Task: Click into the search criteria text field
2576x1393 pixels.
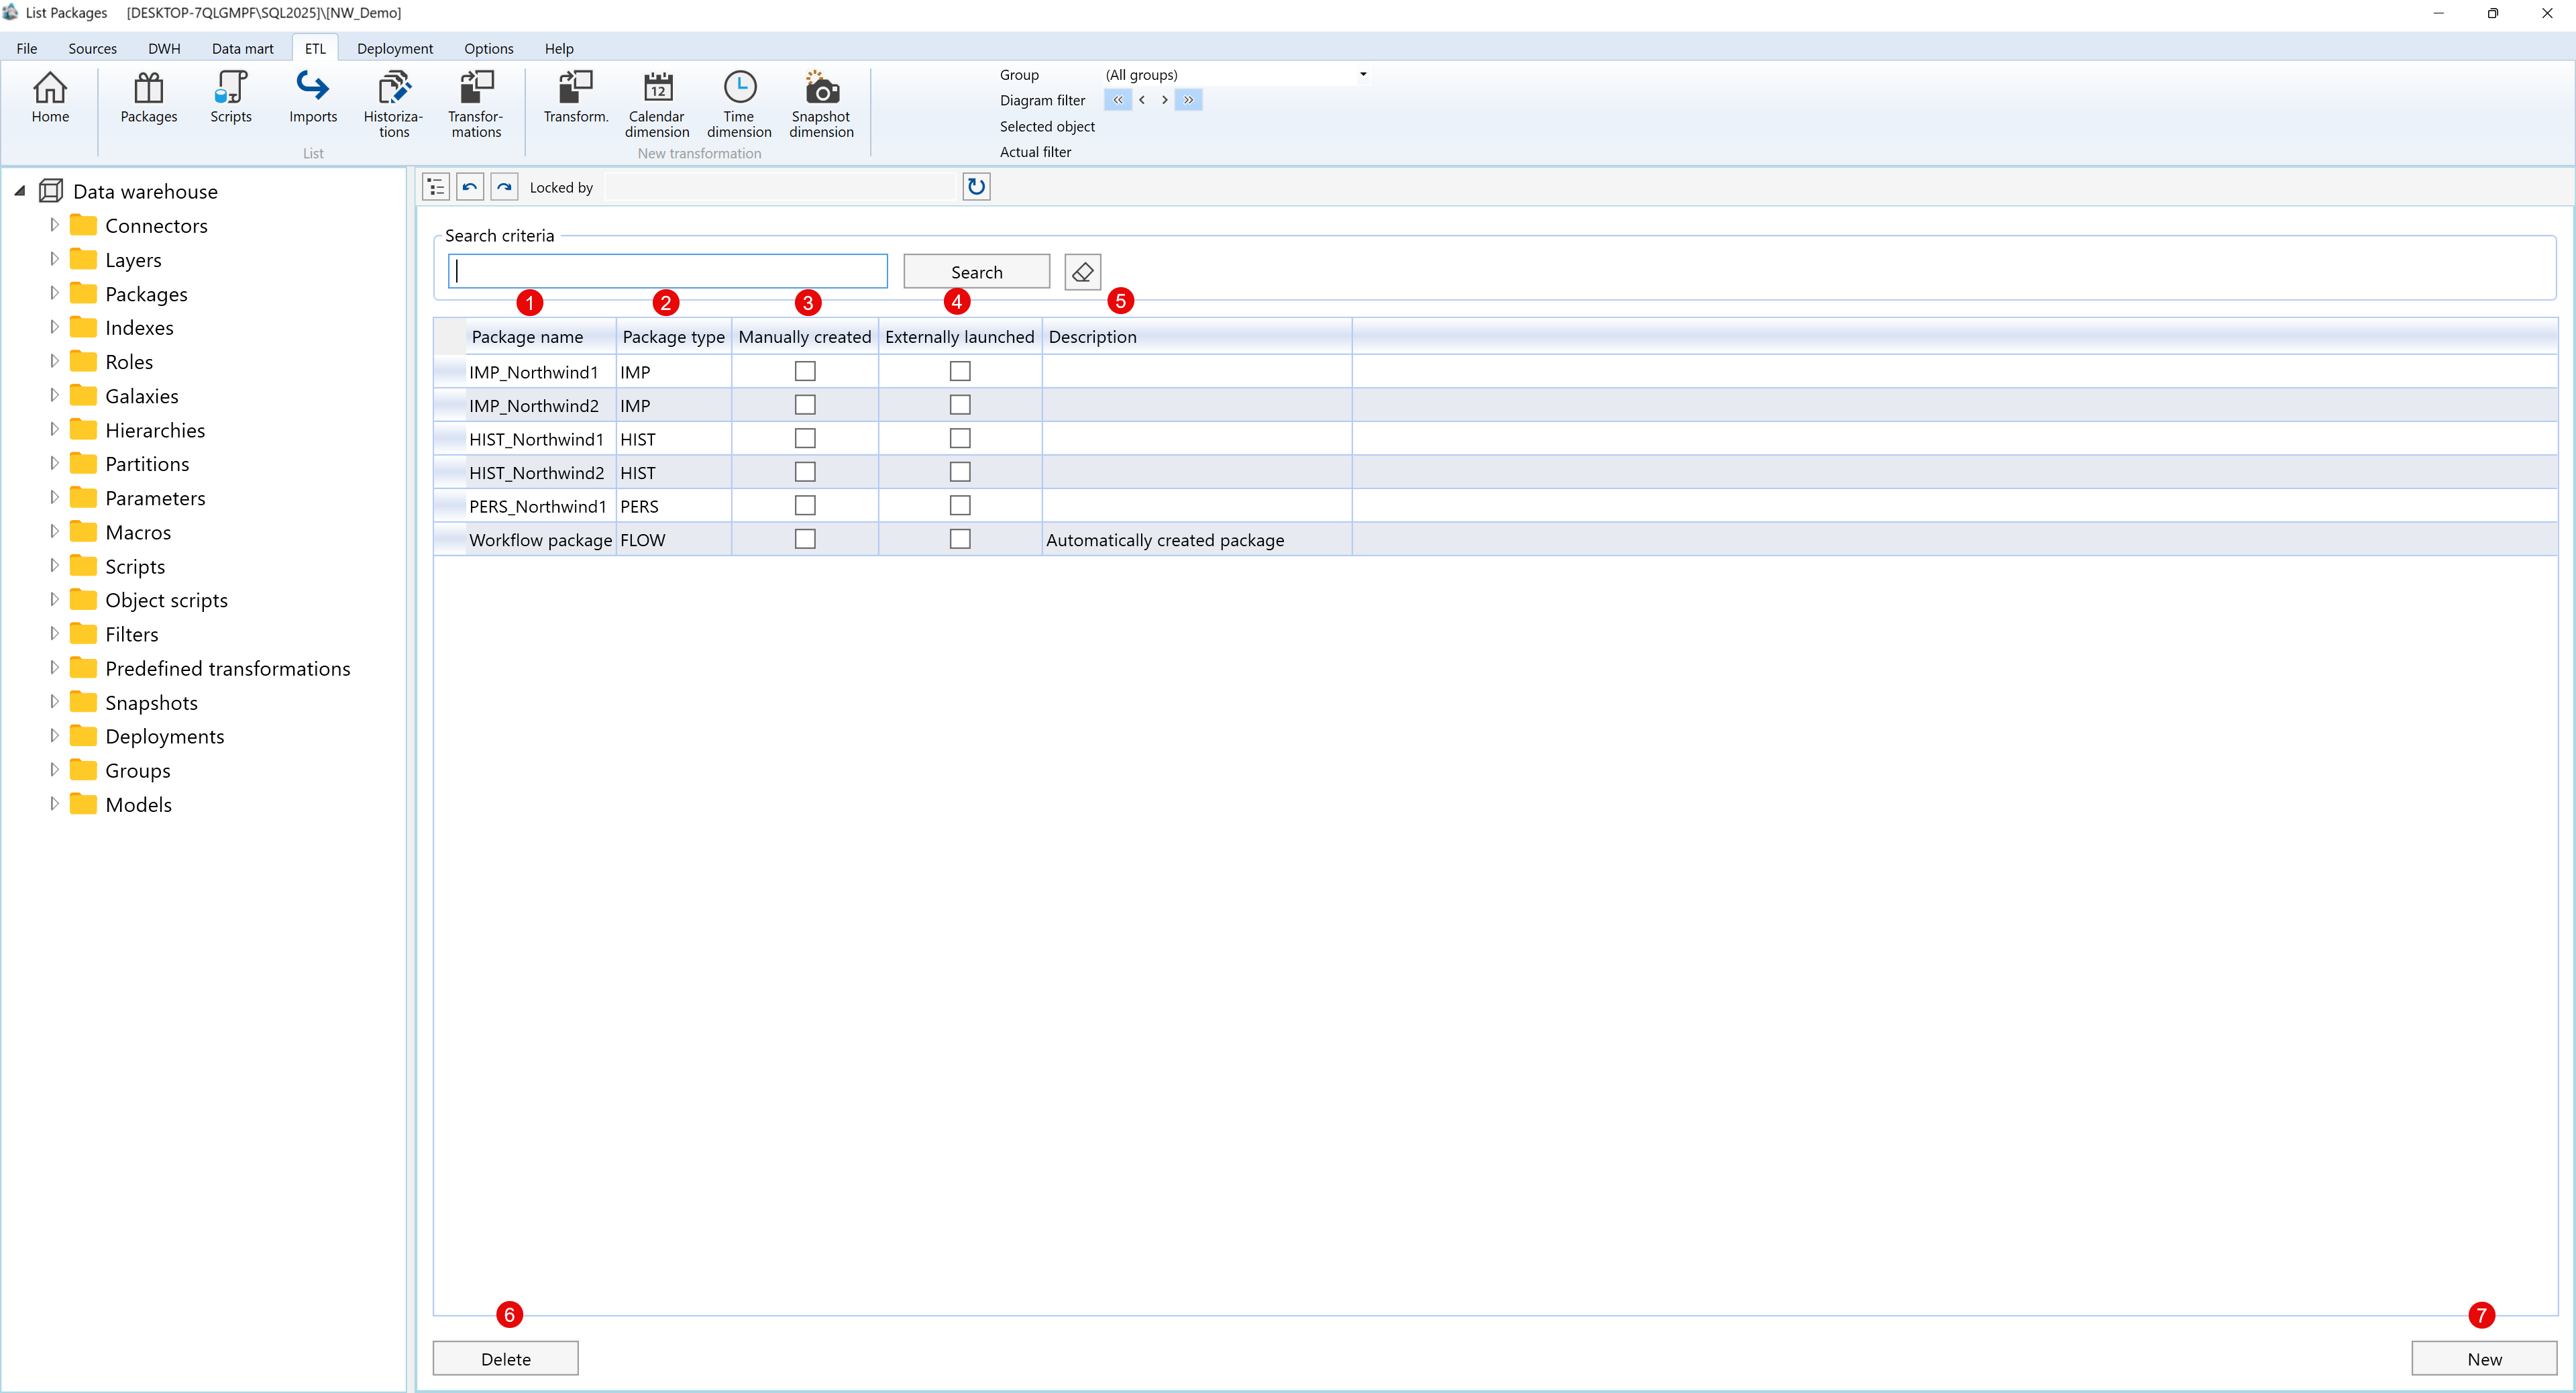Action: (x=667, y=272)
